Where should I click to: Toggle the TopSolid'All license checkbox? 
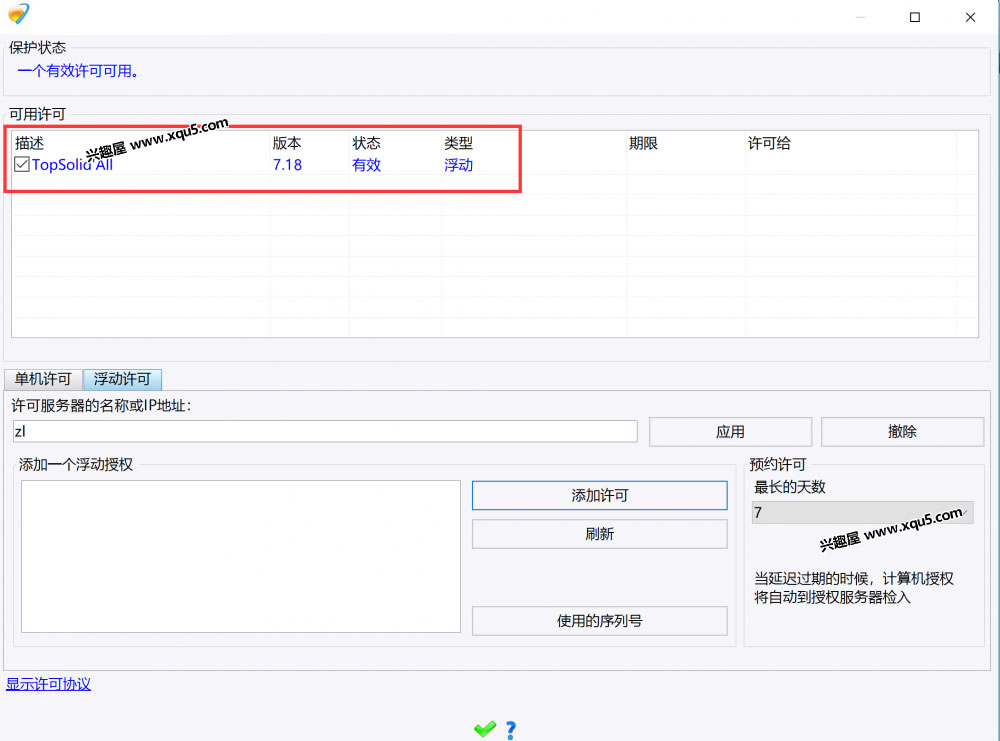[x=22, y=165]
